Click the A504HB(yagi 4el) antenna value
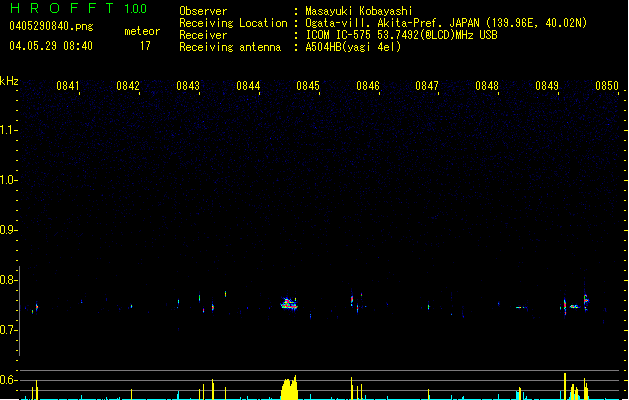 [x=353, y=47]
